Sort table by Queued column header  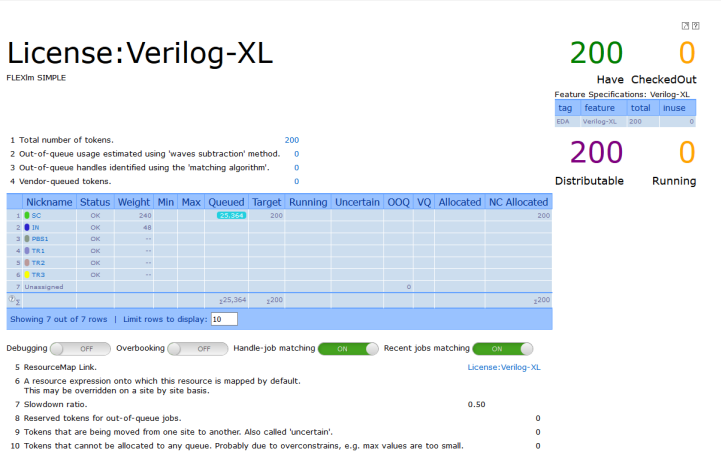click(225, 202)
